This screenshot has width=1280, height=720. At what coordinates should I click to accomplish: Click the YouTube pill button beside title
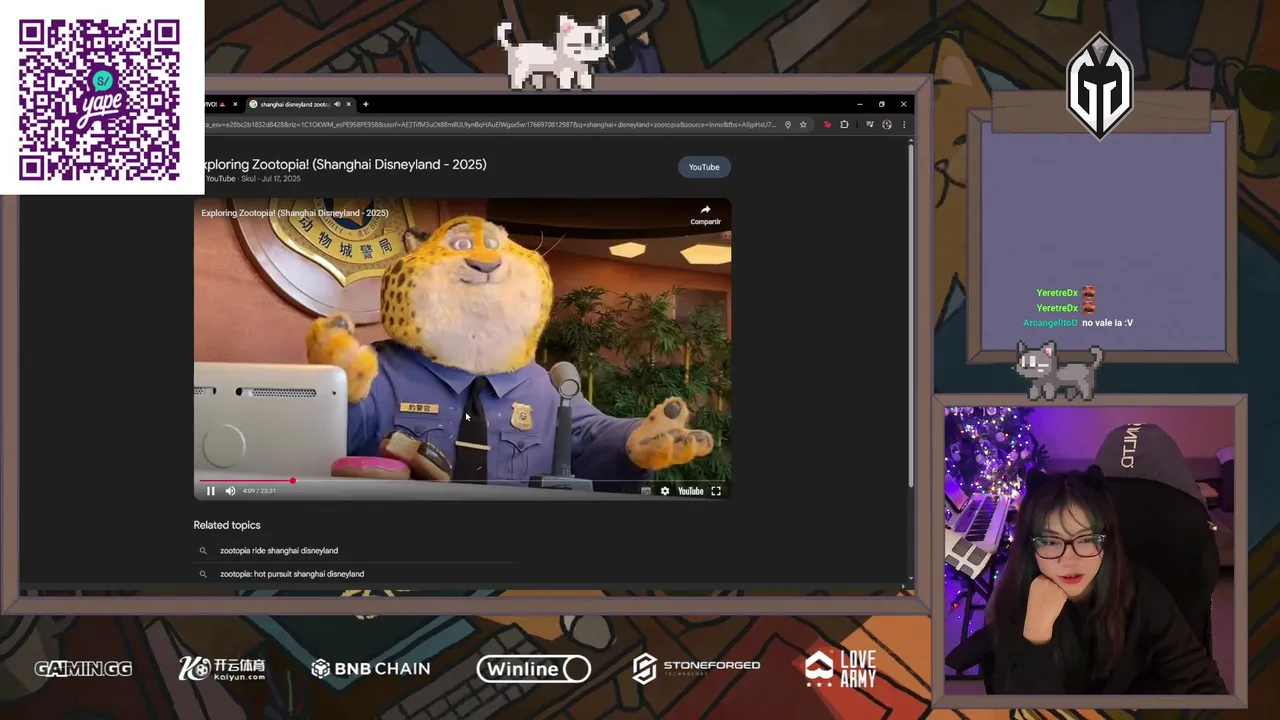click(x=704, y=167)
